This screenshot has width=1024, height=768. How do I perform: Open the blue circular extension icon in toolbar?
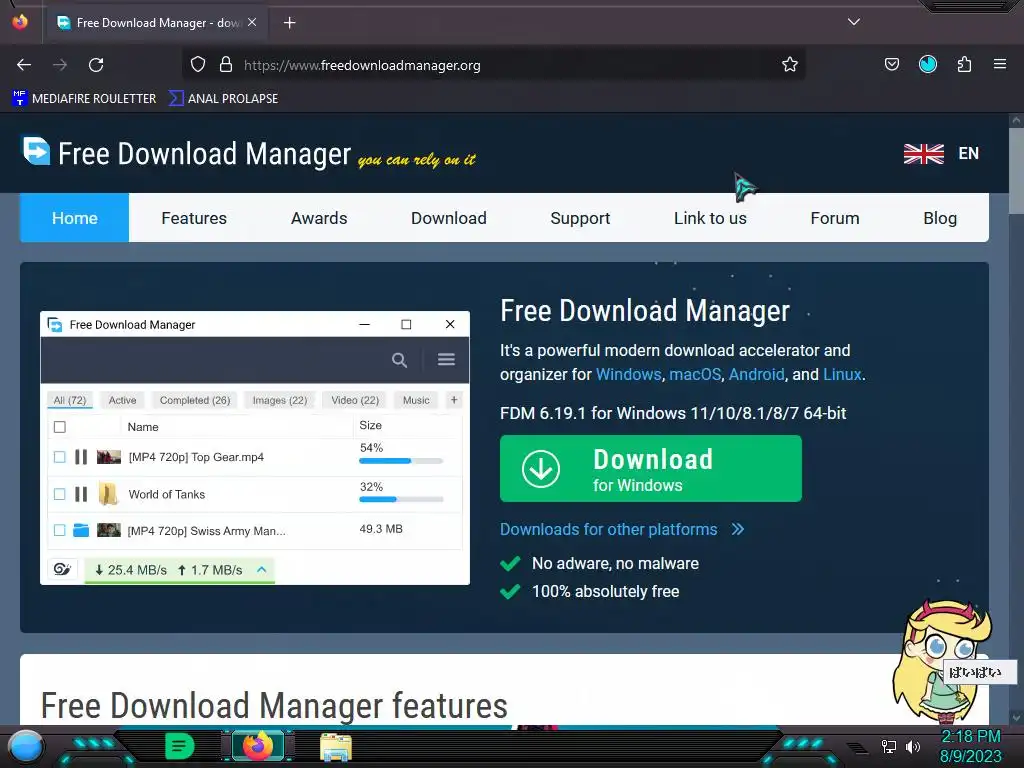coord(928,64)
